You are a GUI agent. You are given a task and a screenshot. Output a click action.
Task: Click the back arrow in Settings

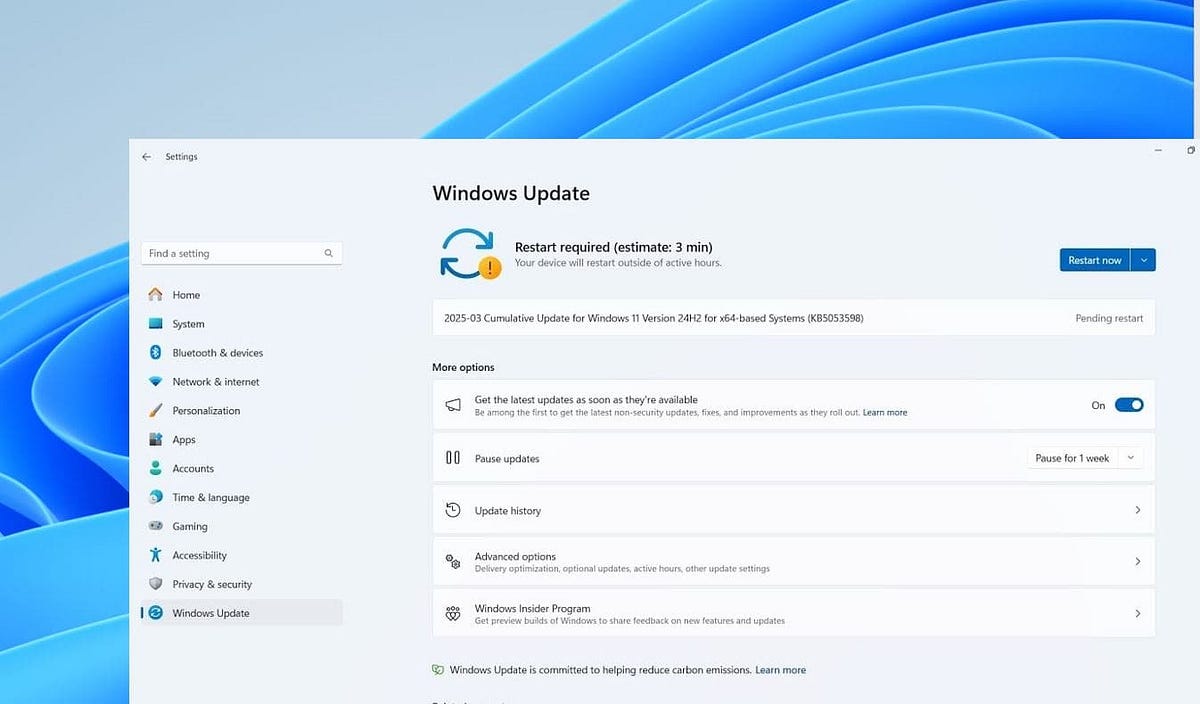point(147,157)
